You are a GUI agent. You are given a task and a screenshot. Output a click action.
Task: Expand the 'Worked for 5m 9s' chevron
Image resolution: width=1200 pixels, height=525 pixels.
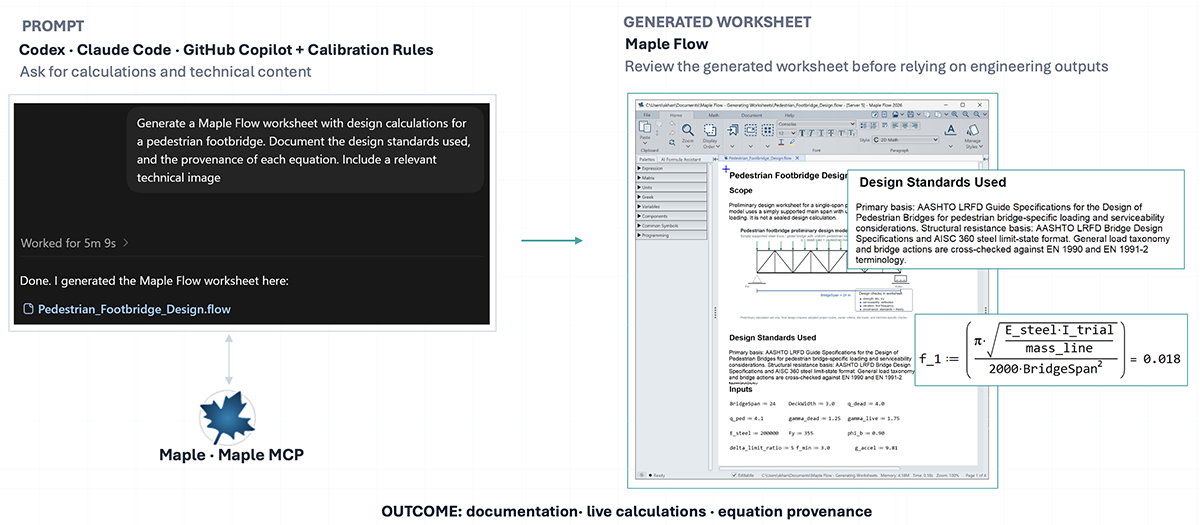[x=126, y=243]
